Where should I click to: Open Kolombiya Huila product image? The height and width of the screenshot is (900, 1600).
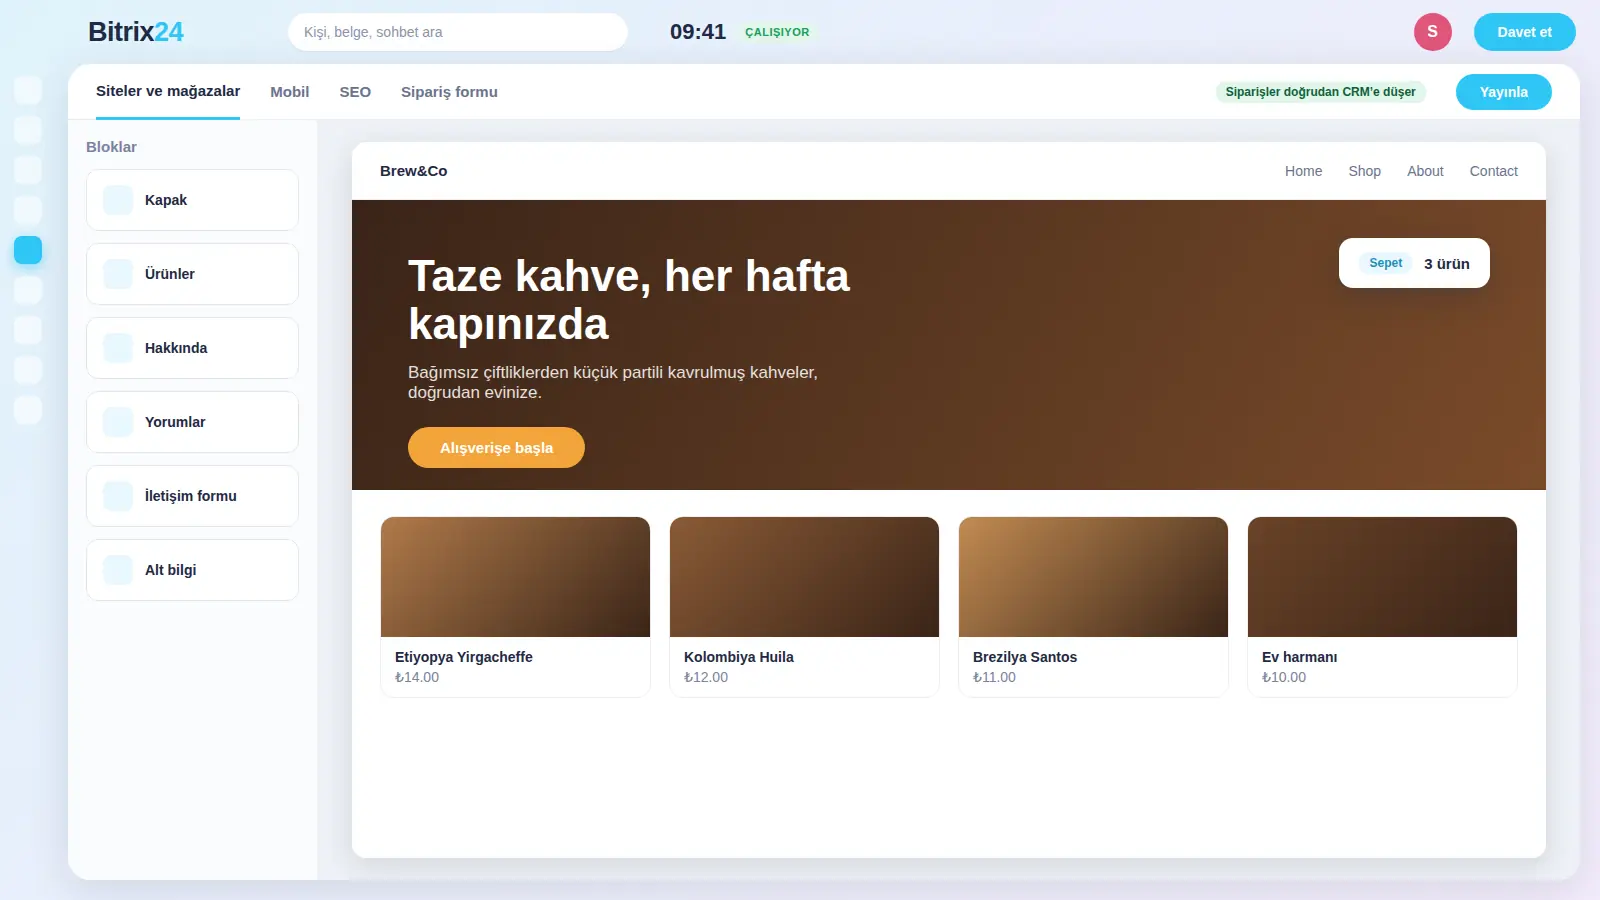(804, 577)
